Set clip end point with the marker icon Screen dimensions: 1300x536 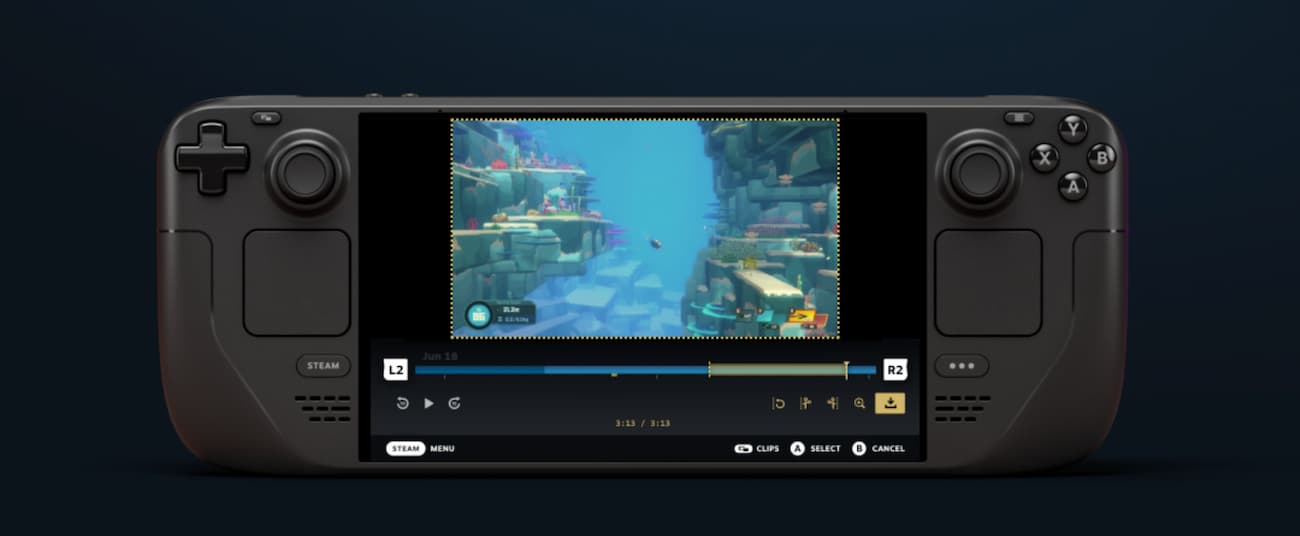click(832, 403)
